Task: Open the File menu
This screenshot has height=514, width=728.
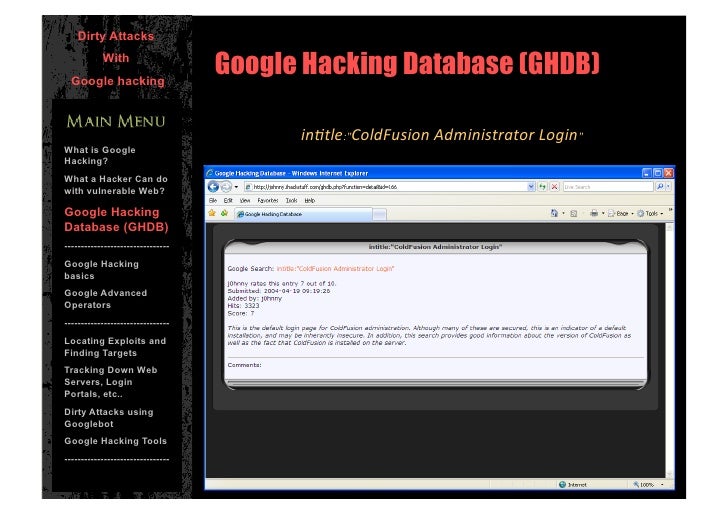Action: pos(213,201)
